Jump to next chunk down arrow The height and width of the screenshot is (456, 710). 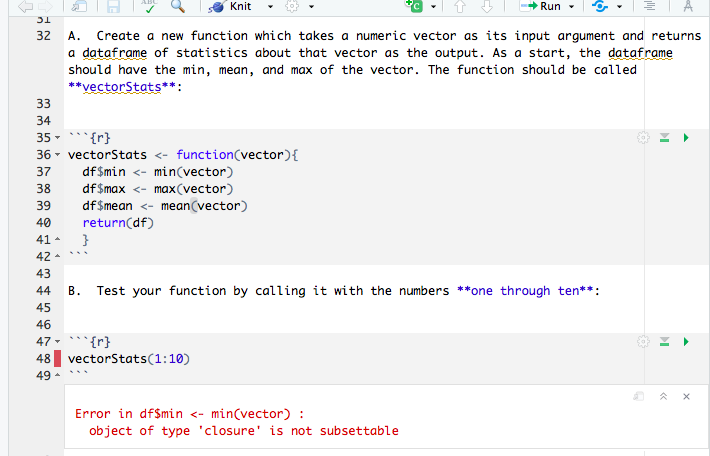point(487,6)
